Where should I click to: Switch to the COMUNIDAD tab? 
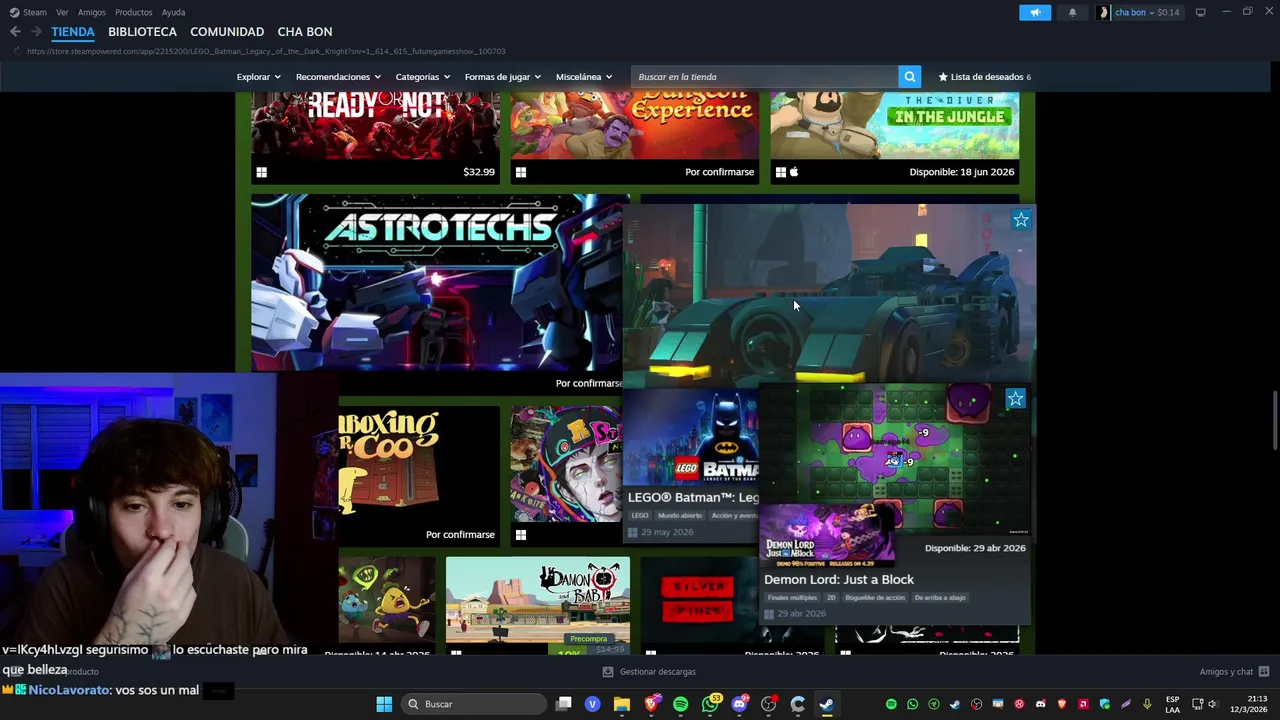(227, 32)
